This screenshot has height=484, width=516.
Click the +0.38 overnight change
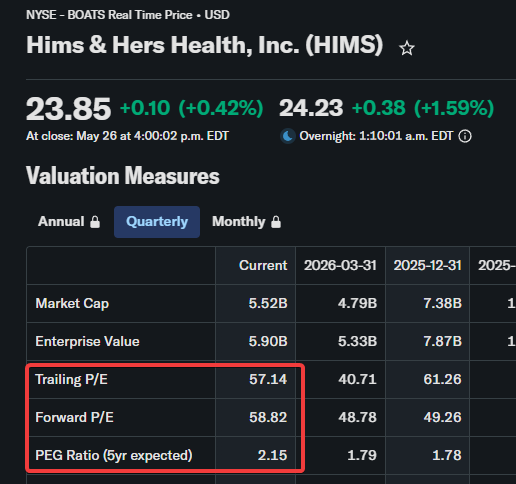[379, 108]
